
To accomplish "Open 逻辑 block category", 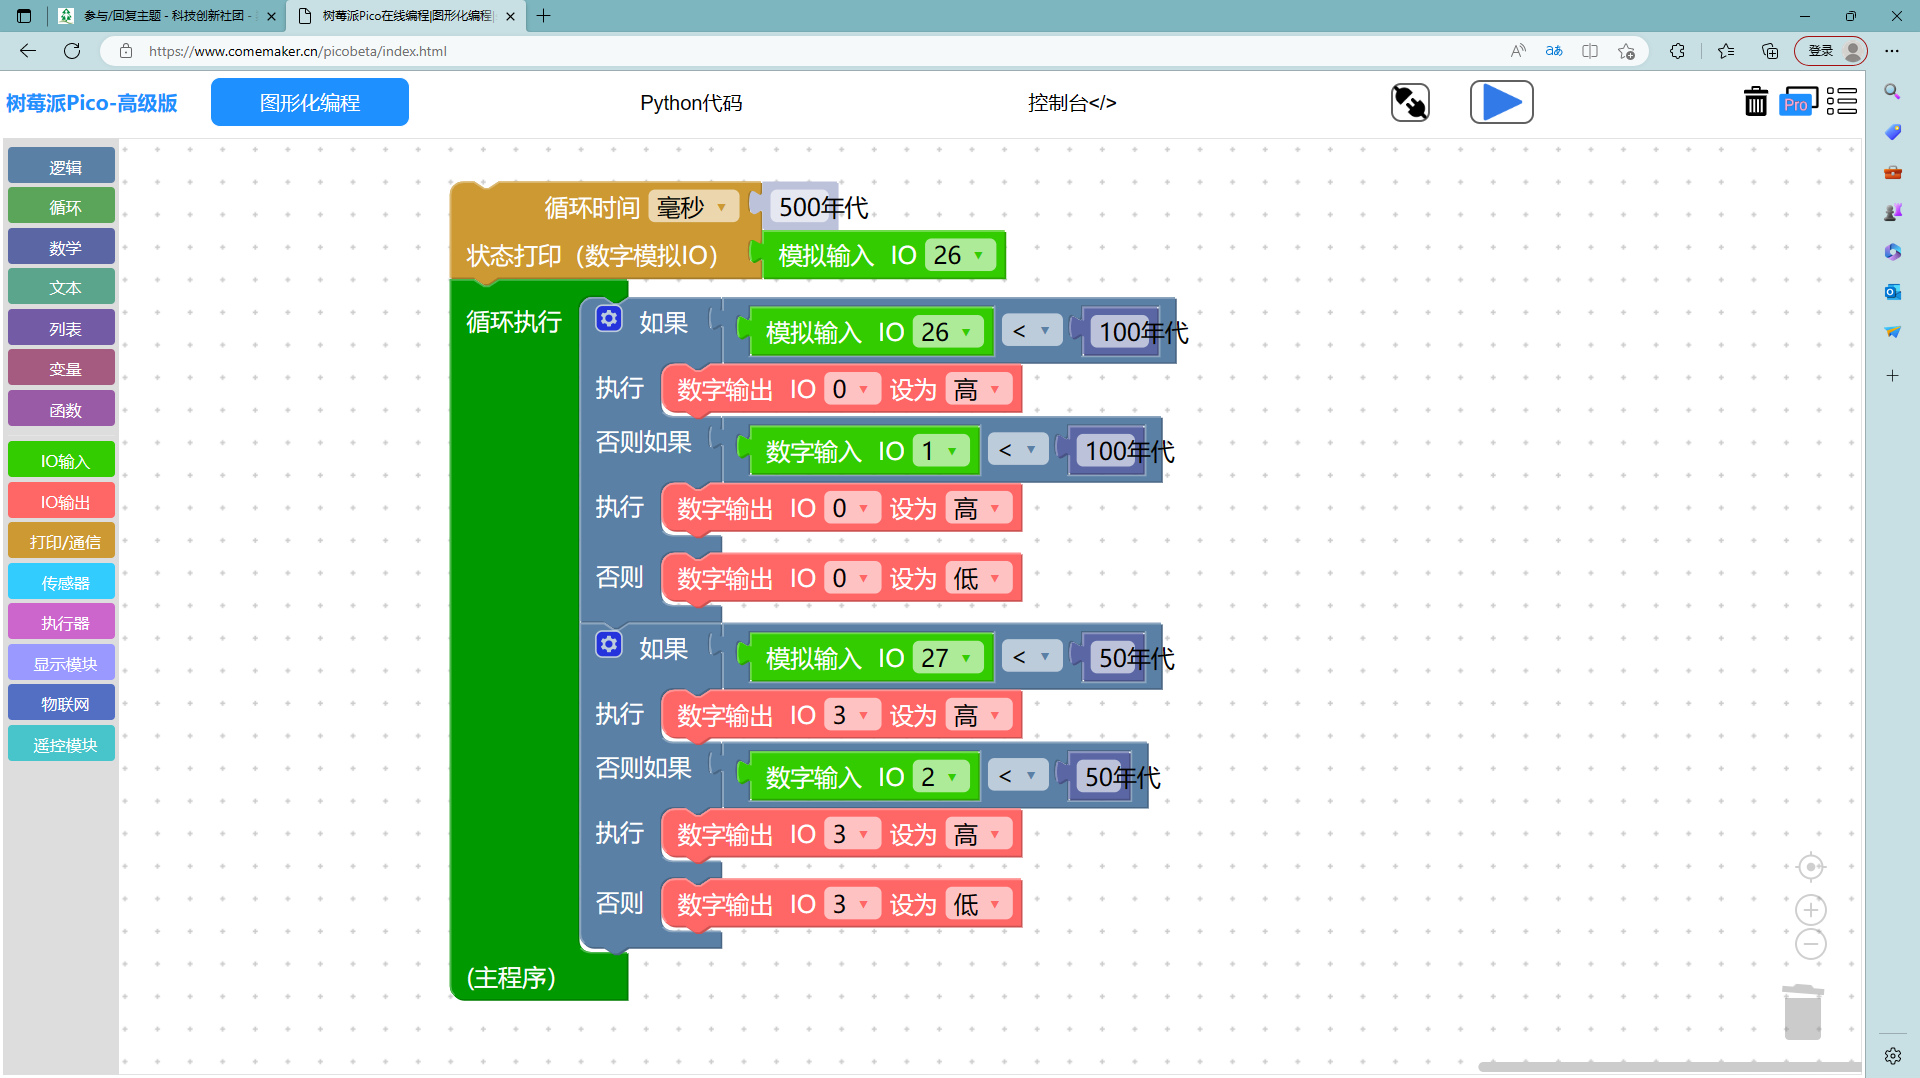I will pyautogui.click(x=62, y=166).
